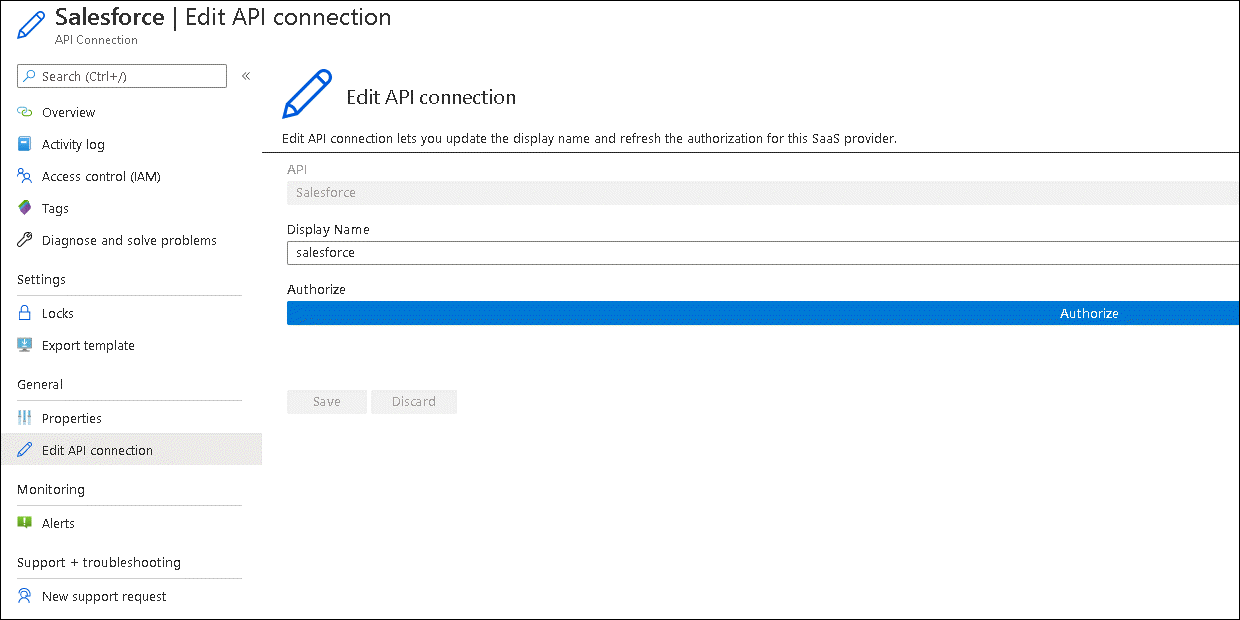This screenshot has height=620, width=1240.
Task: Click the disabled API Salesforce field
Action: 760,193
